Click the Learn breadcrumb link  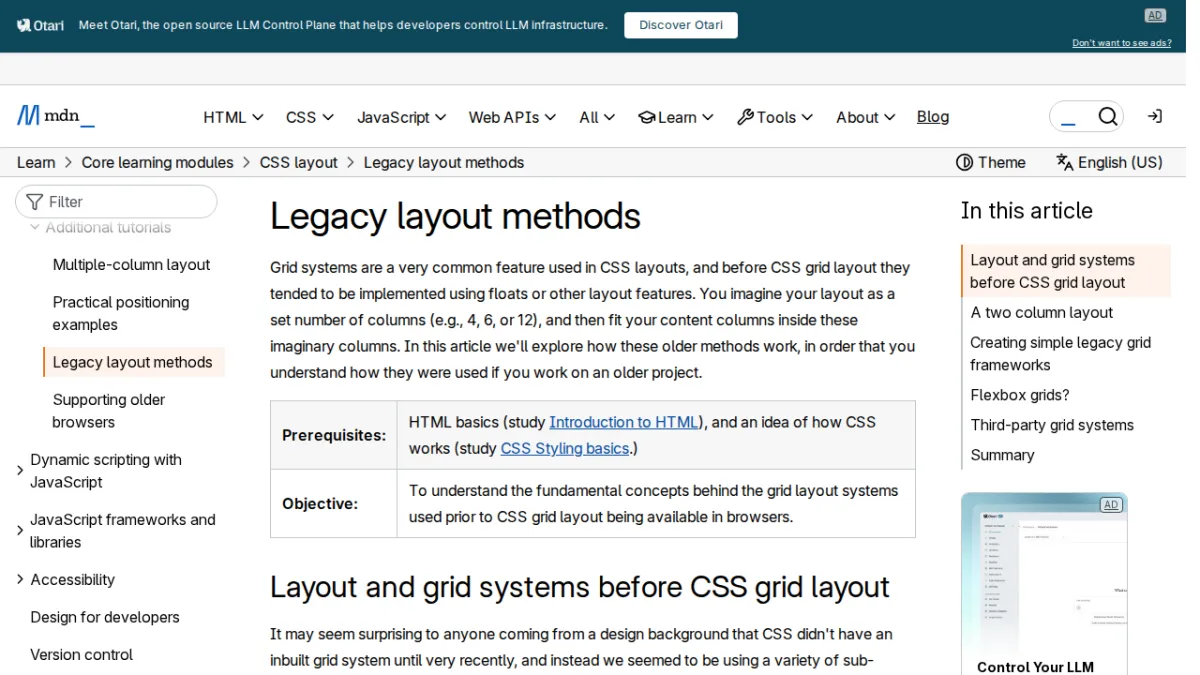36,162
